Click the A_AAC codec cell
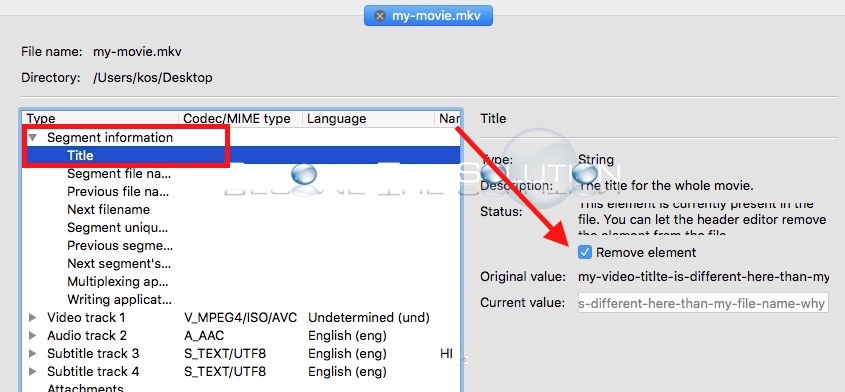Viewport: 845px width, 392px height. tap(204, 335)
